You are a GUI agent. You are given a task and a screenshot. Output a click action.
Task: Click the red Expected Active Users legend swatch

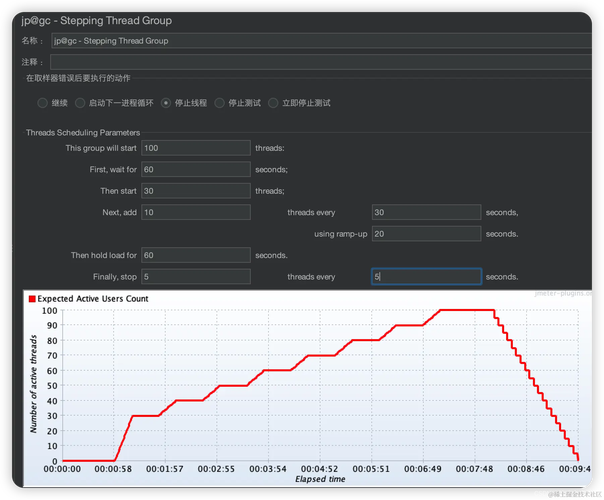pos(32,299)
